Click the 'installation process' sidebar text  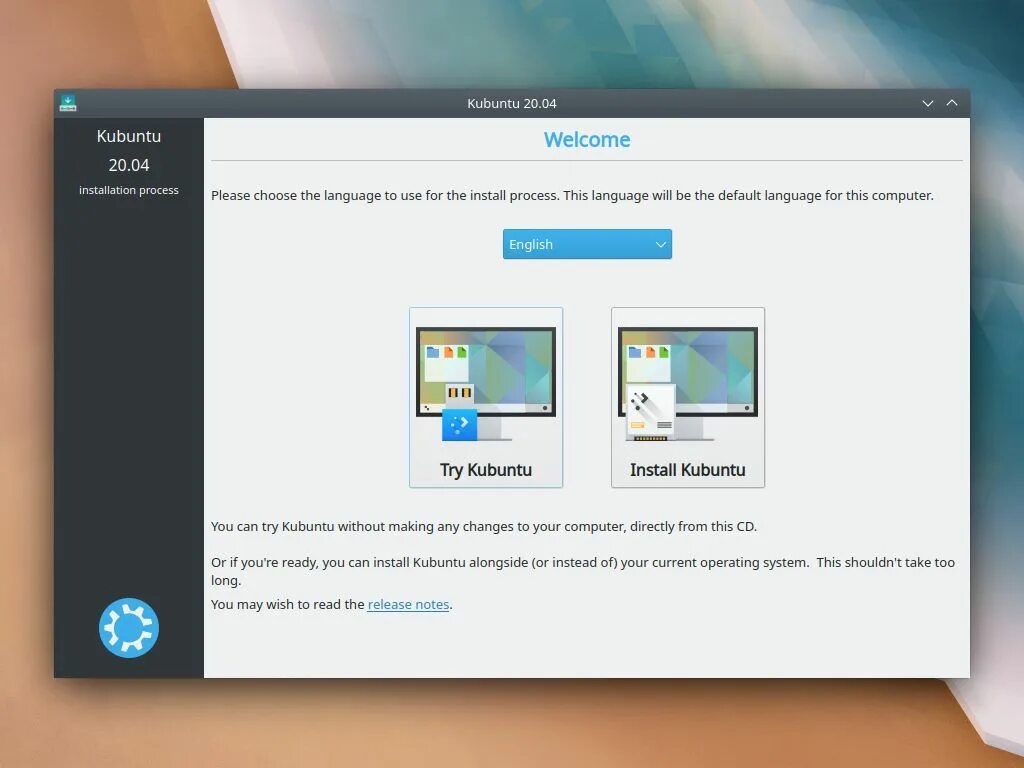point(129,190)
